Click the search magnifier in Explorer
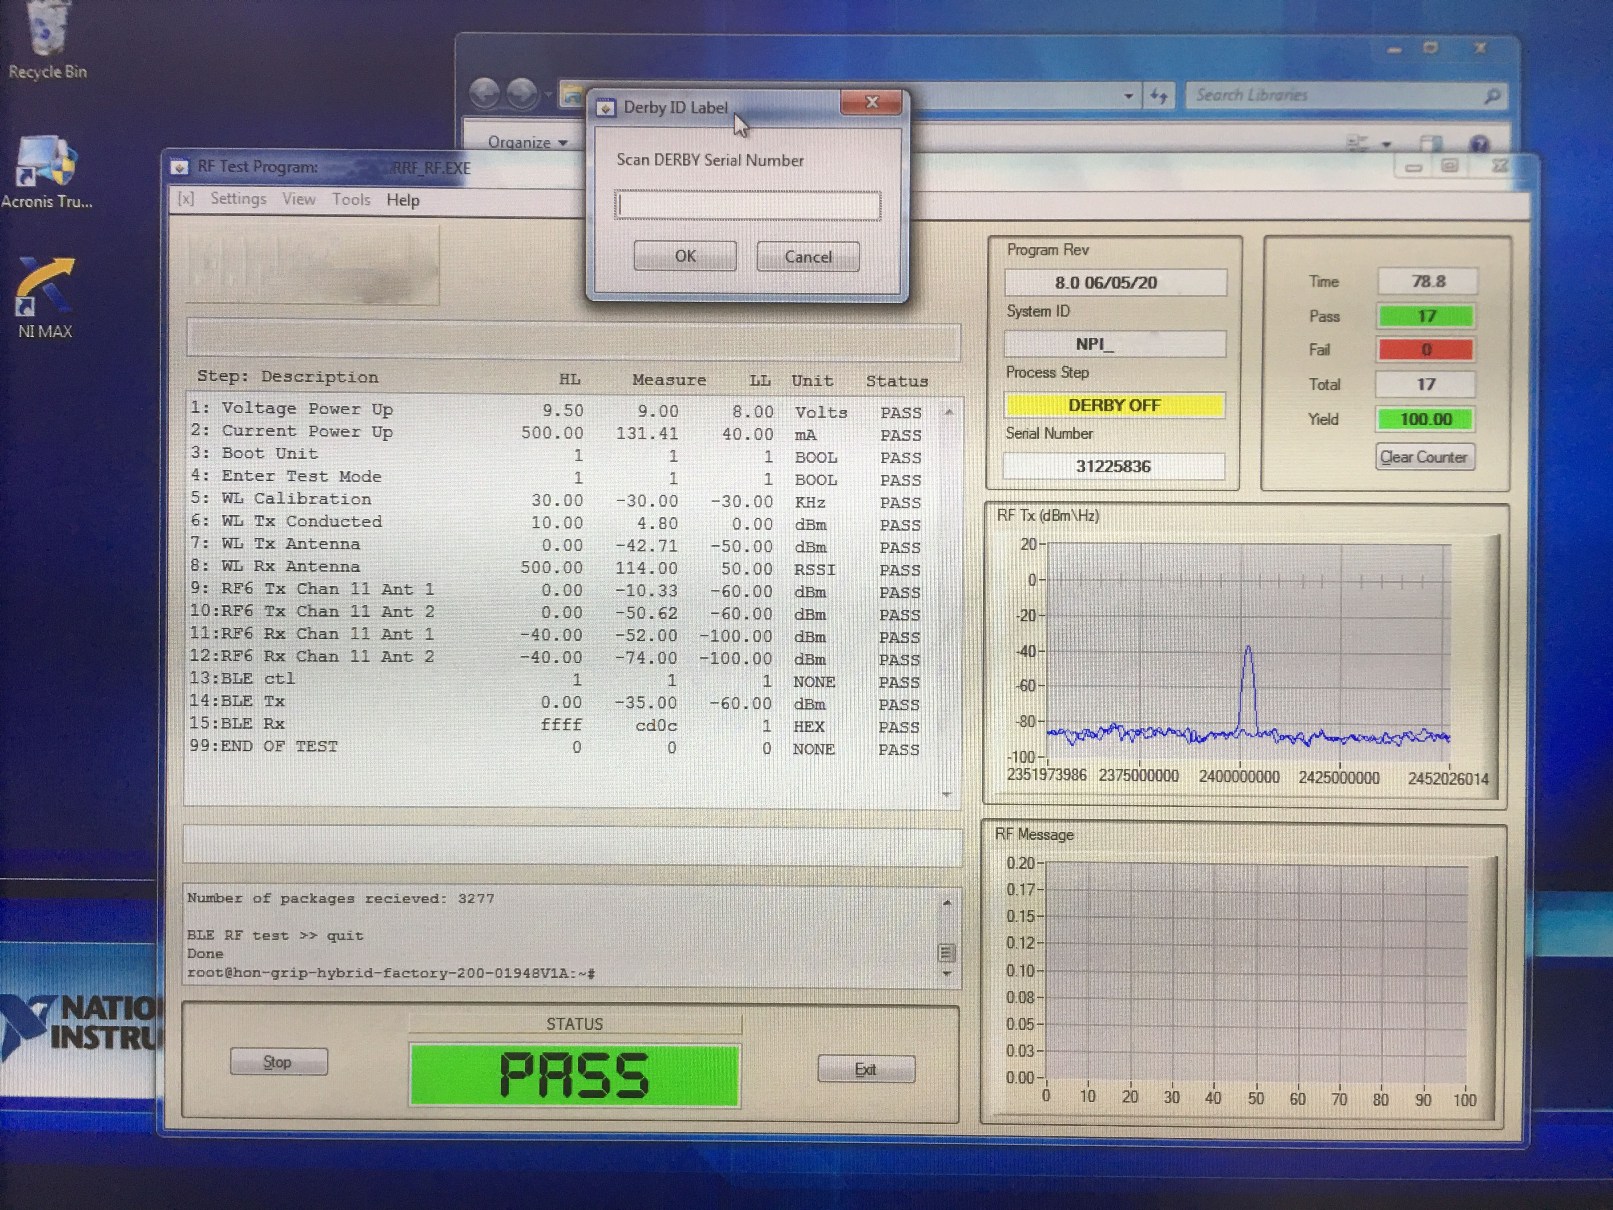 (1492, 96)
